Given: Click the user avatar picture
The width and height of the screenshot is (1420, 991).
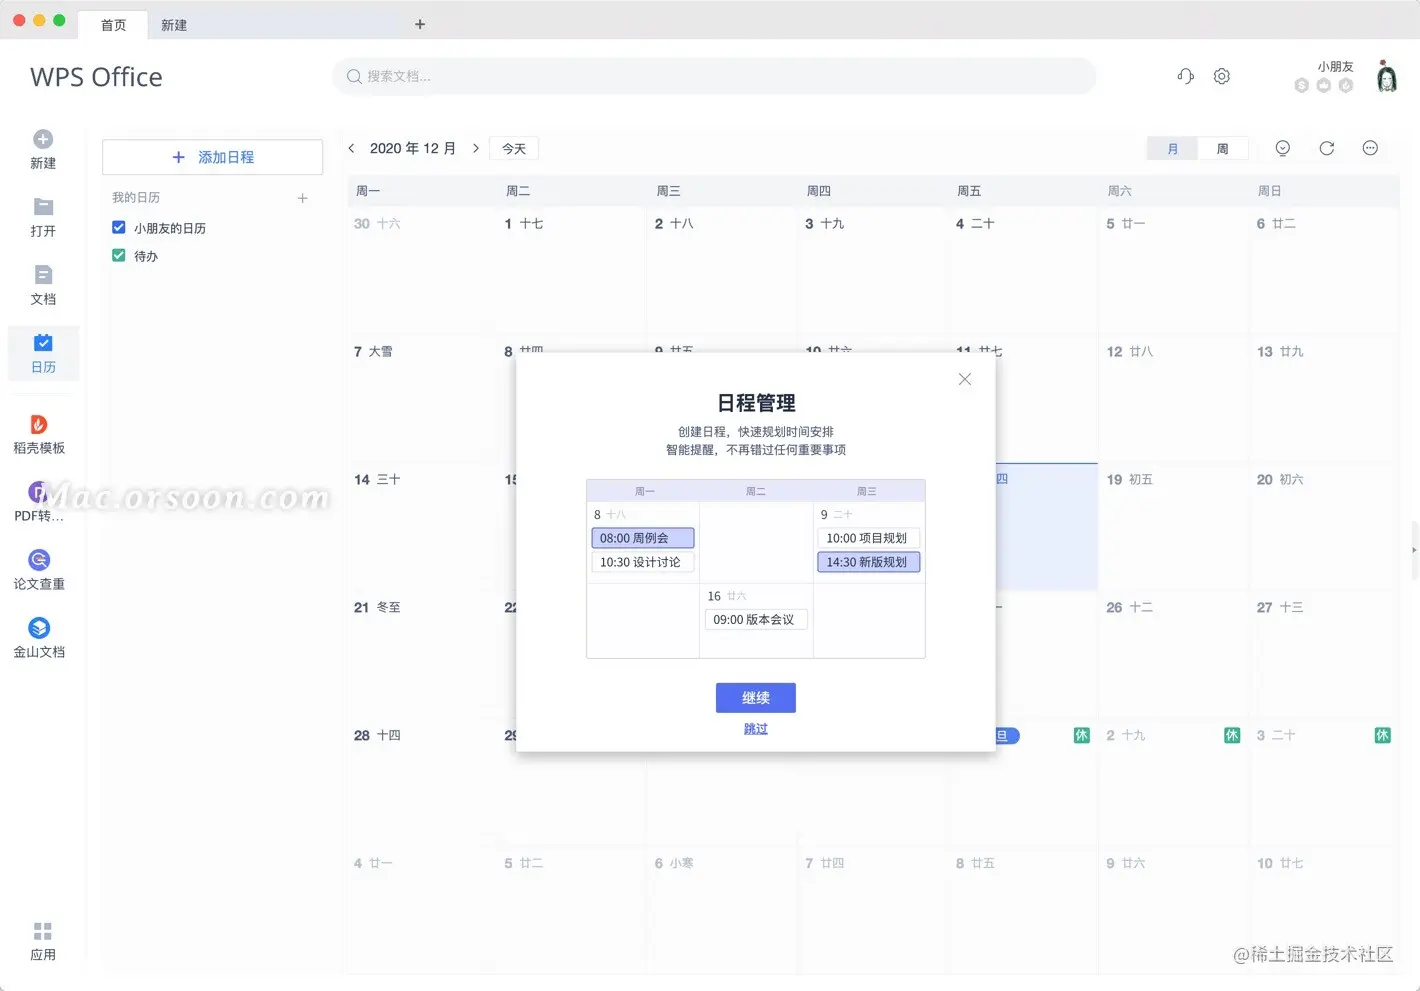Looking at the screenshot, I should [1387, 76].
